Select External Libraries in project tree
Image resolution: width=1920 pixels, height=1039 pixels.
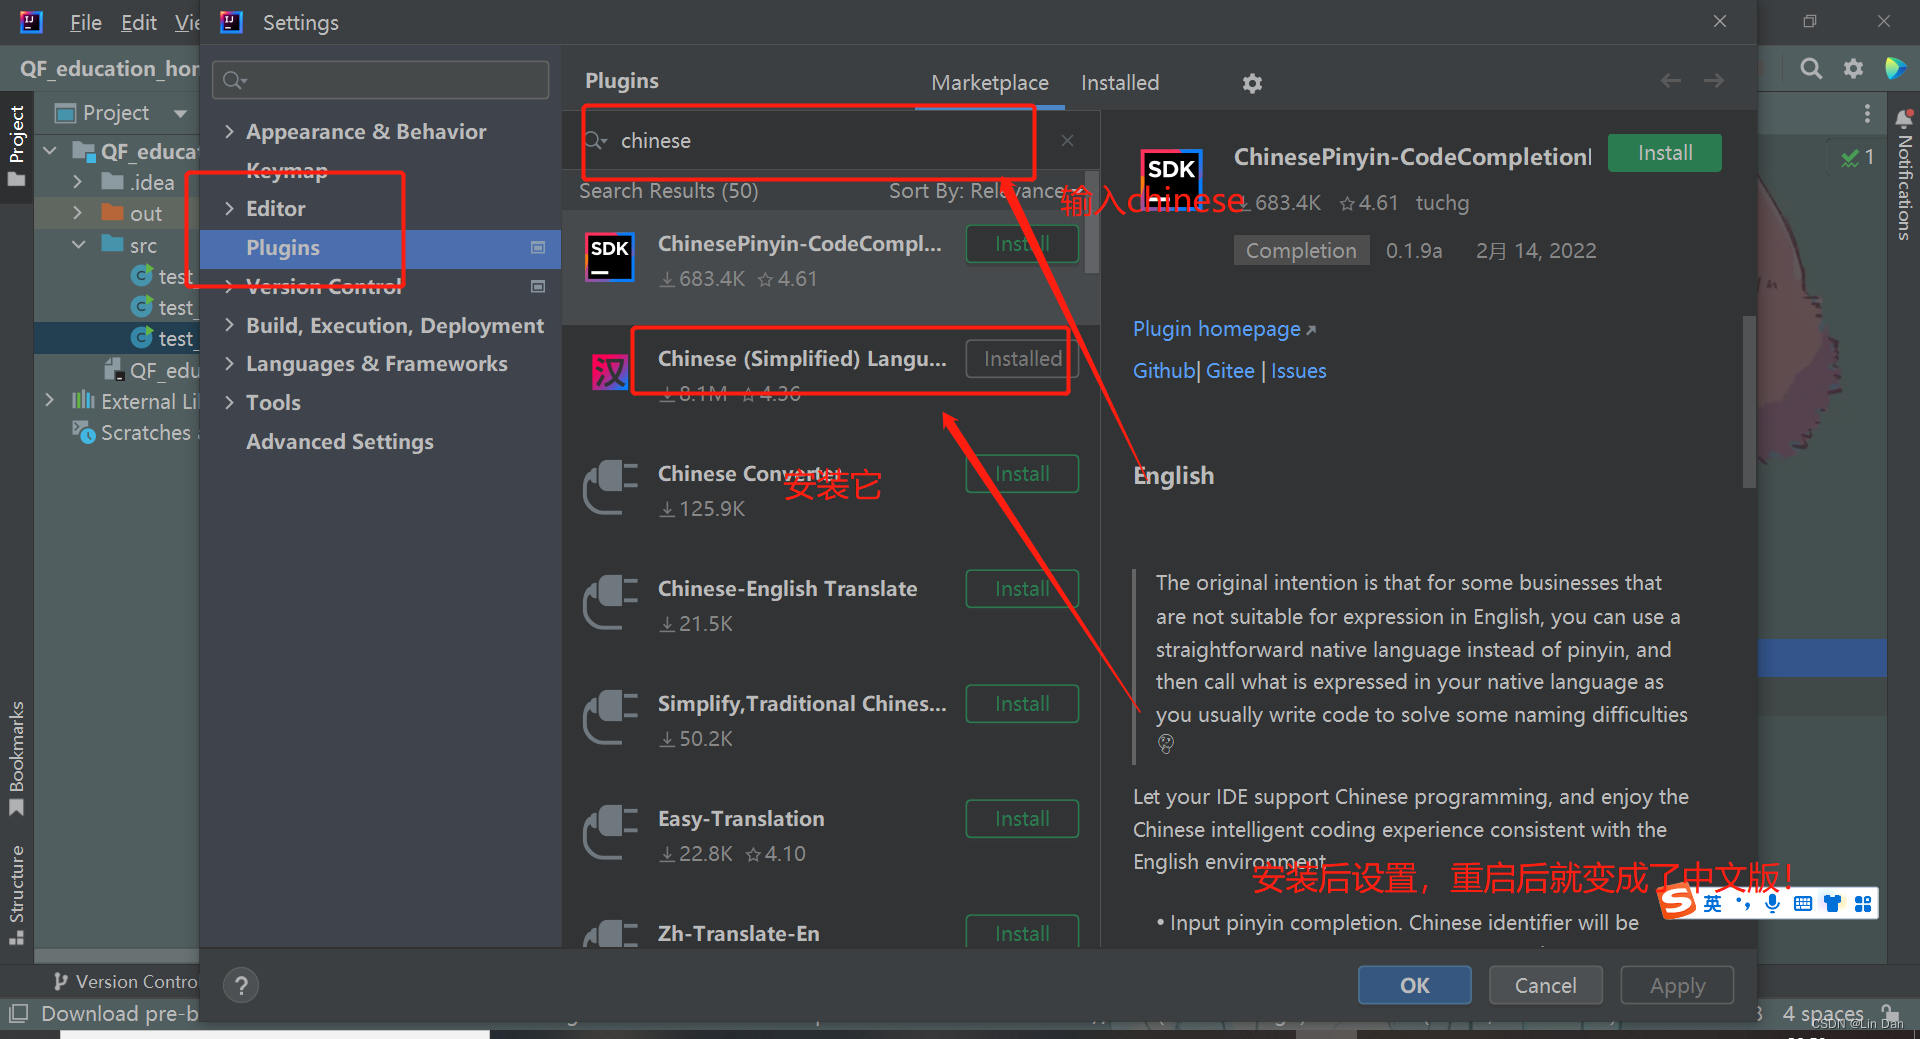(x=135, y=401)
